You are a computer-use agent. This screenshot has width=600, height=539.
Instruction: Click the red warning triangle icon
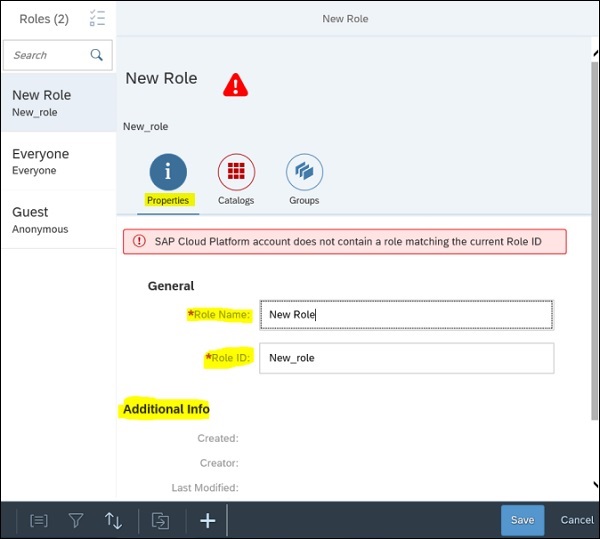coord(235,85)
